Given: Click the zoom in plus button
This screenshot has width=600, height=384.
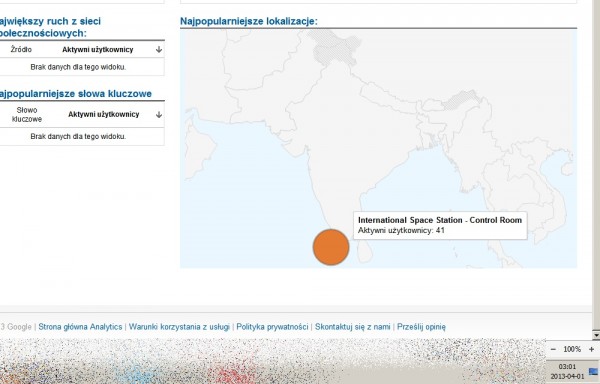Looking at the screenshot, I should 592,349.
